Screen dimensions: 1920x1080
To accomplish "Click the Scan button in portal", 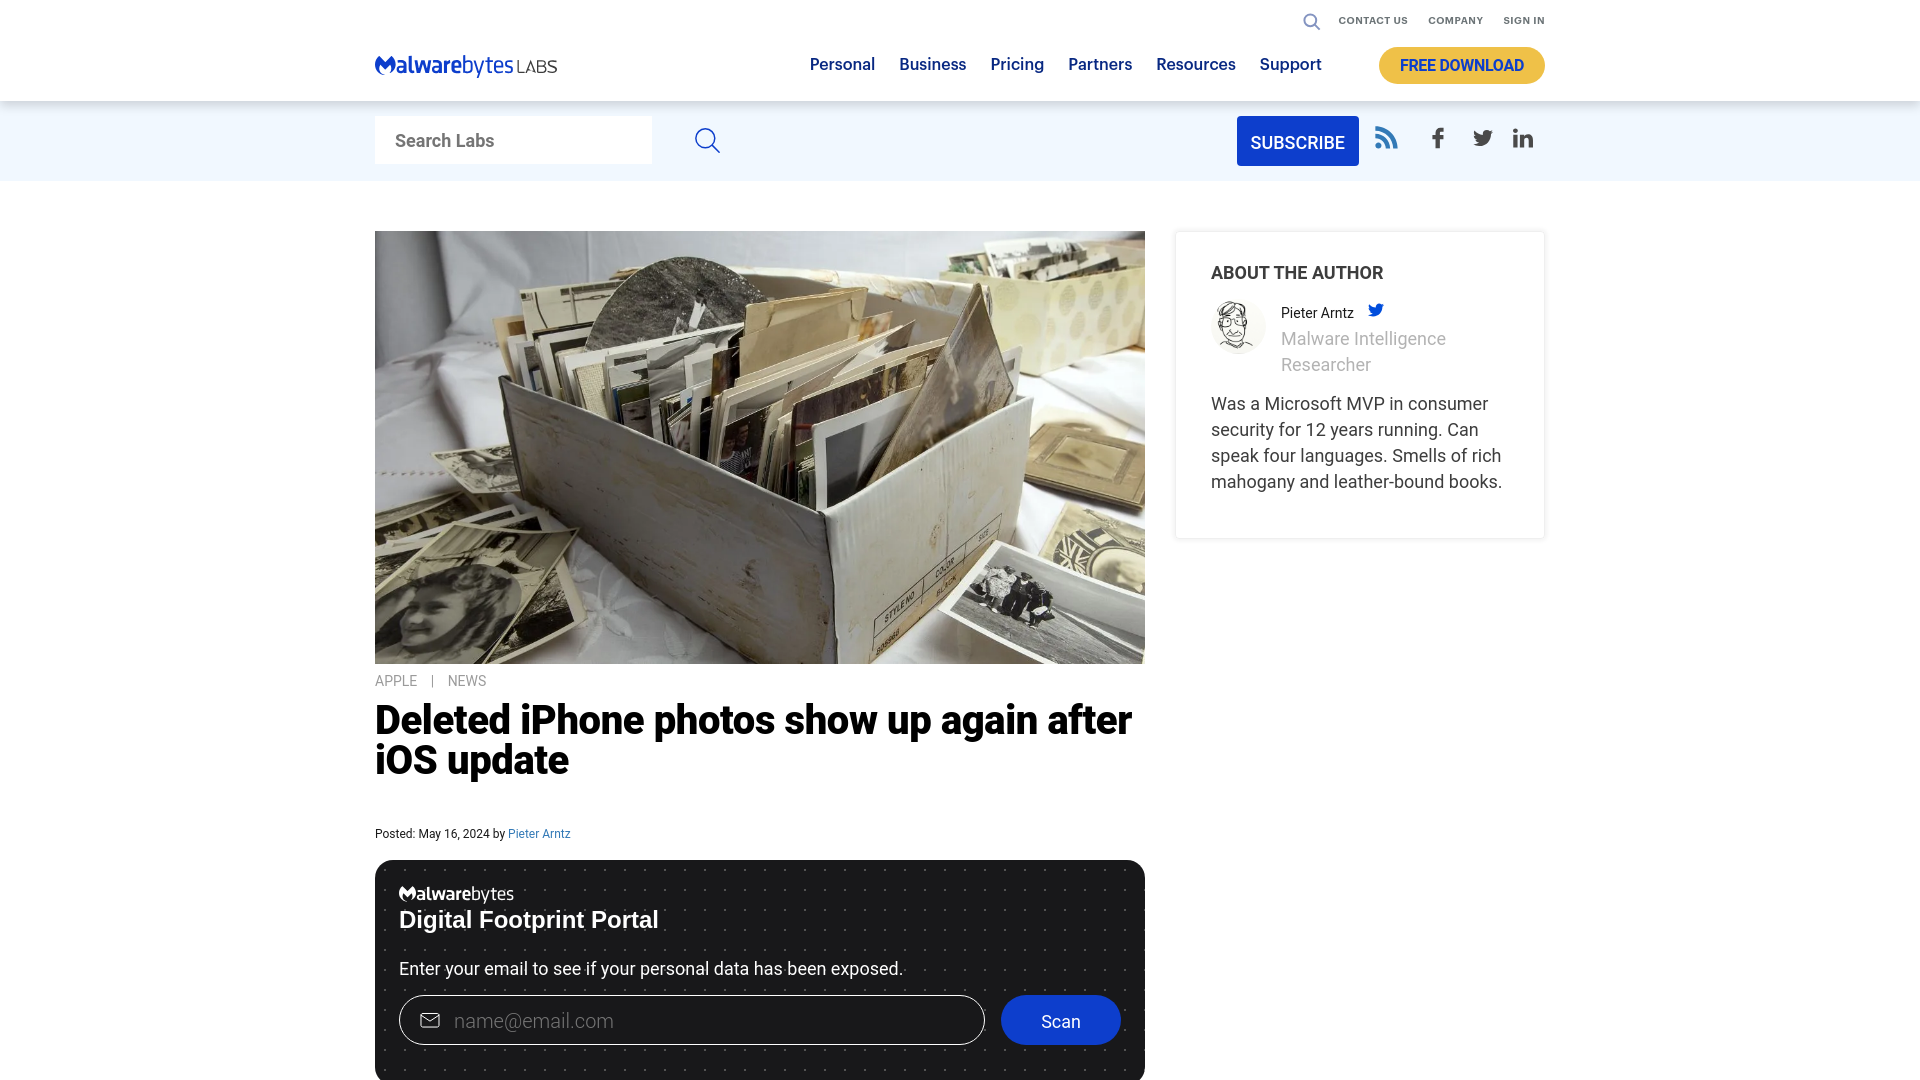I will 1060,1019.
